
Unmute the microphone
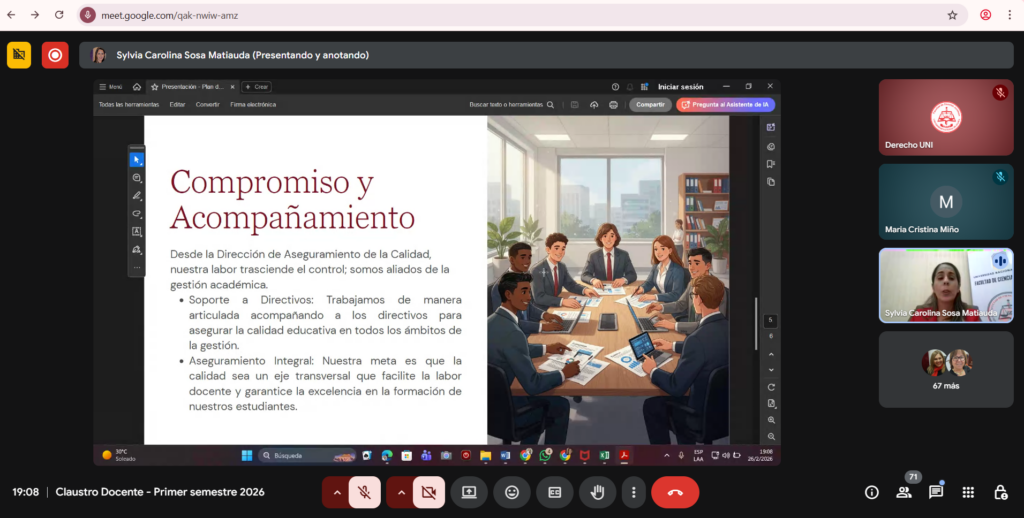tap(365, 492)
